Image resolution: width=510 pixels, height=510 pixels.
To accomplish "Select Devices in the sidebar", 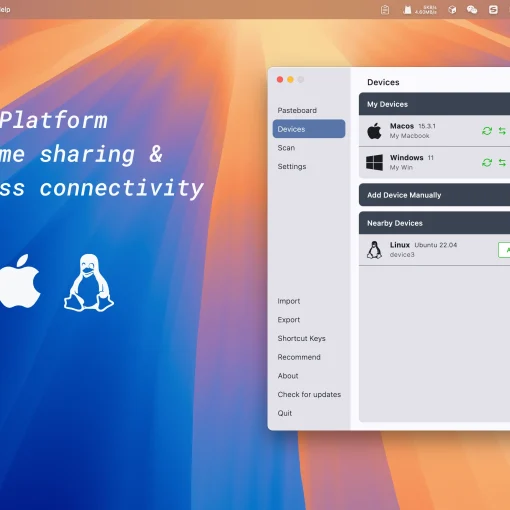I will coord(309,129).
